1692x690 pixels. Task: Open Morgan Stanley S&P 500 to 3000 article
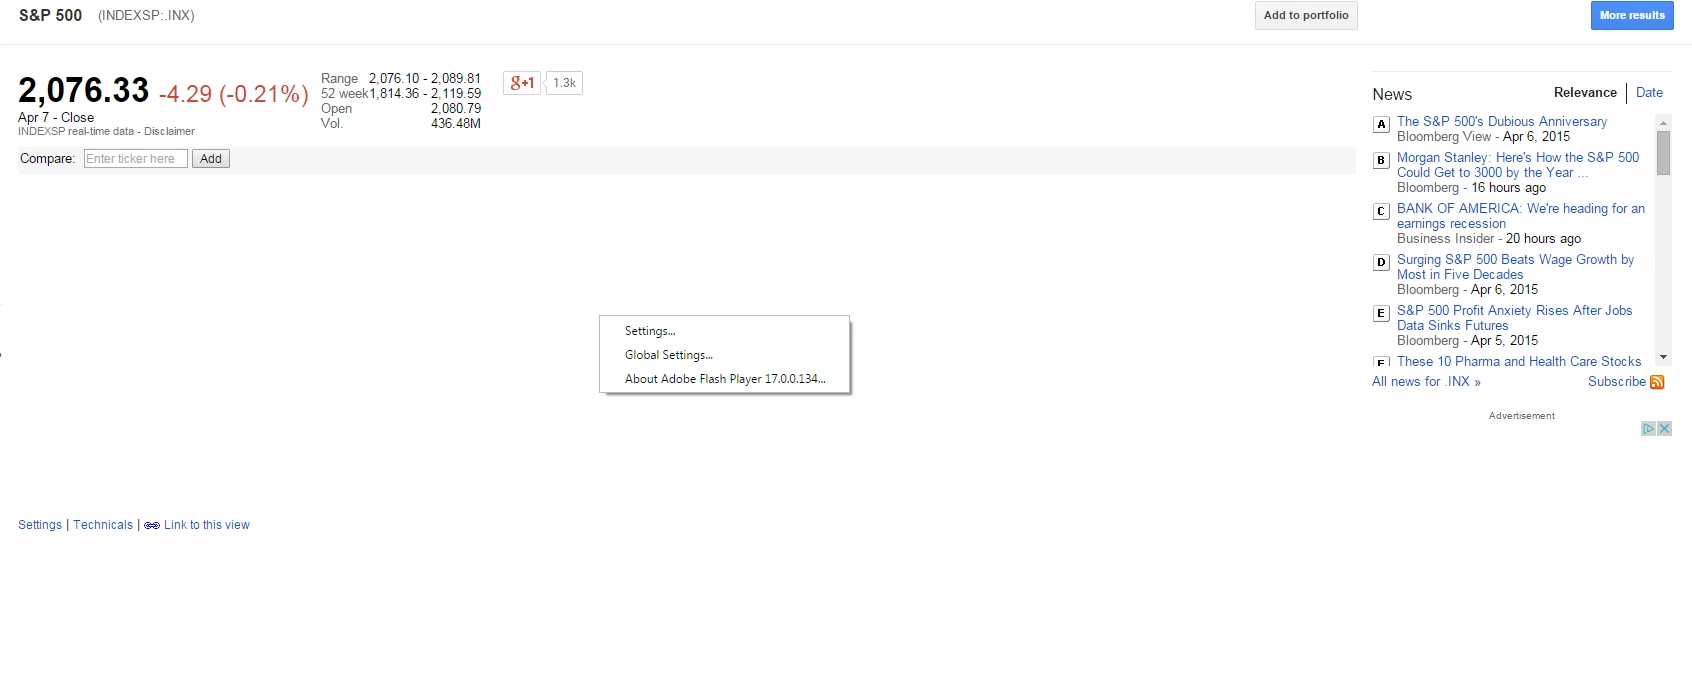point(1518,165)
